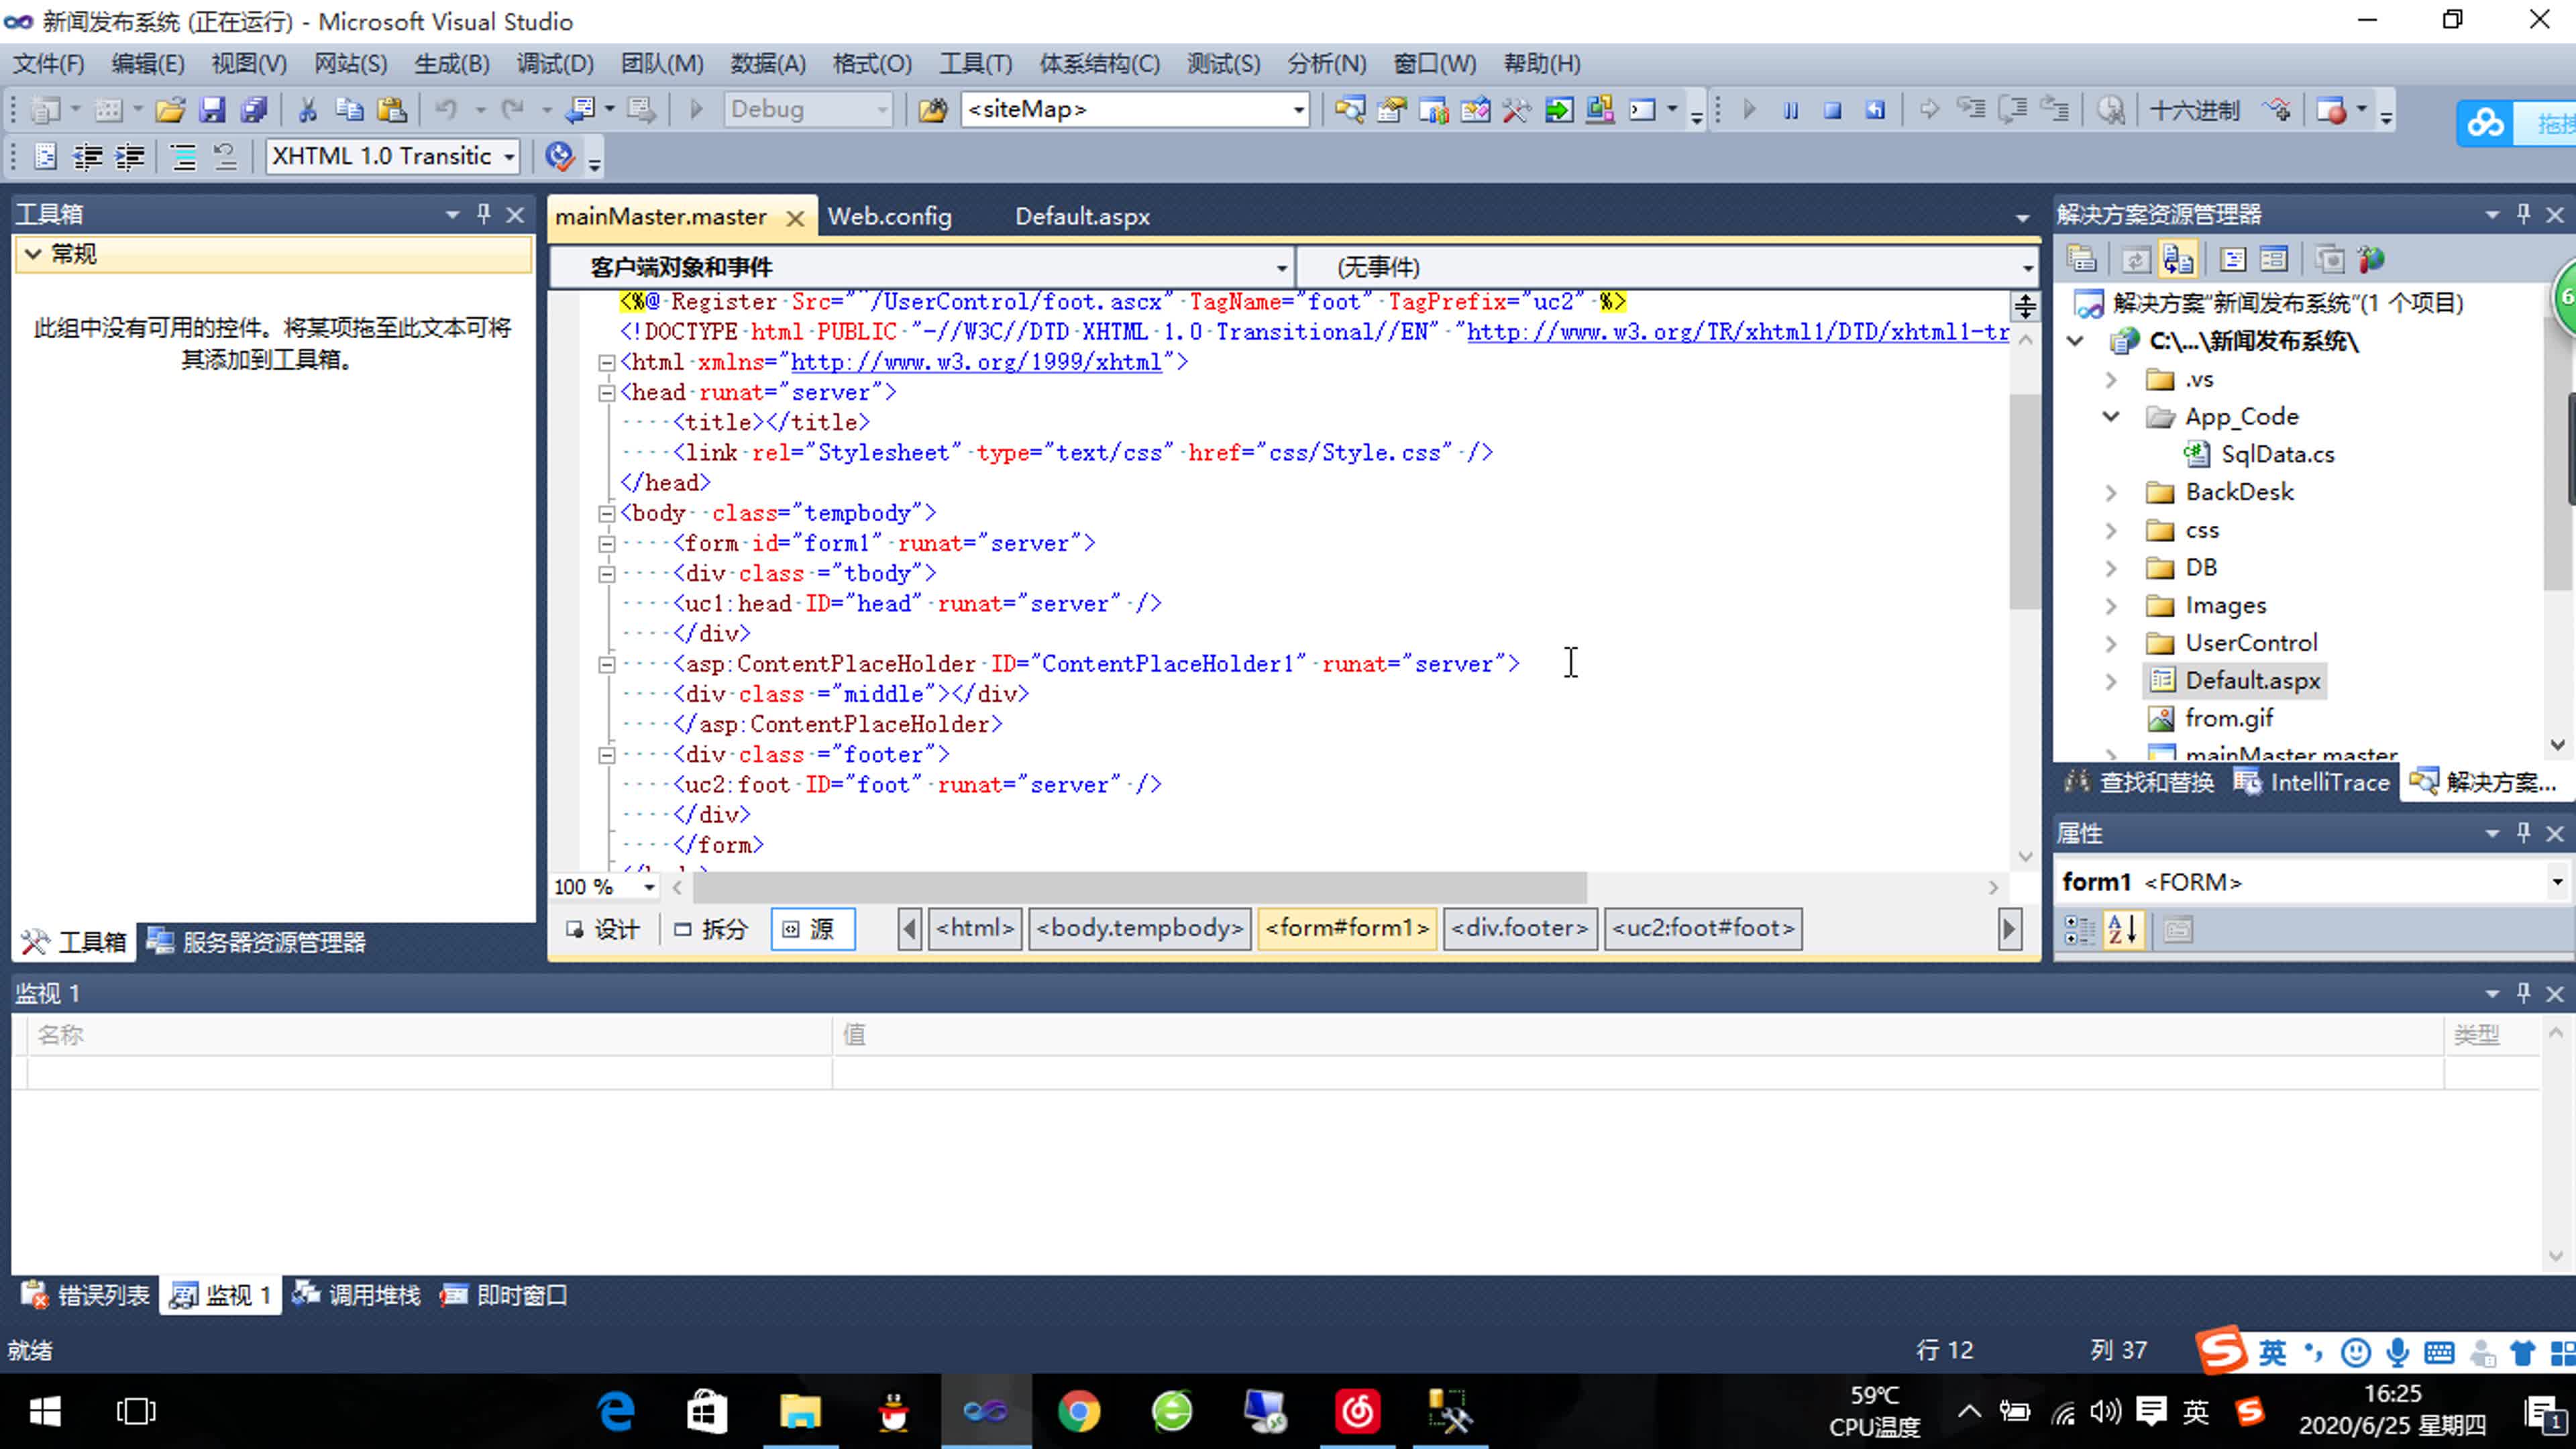
Task: Click the Solution Explorer refresh icon
Action: coord(2129,260)
